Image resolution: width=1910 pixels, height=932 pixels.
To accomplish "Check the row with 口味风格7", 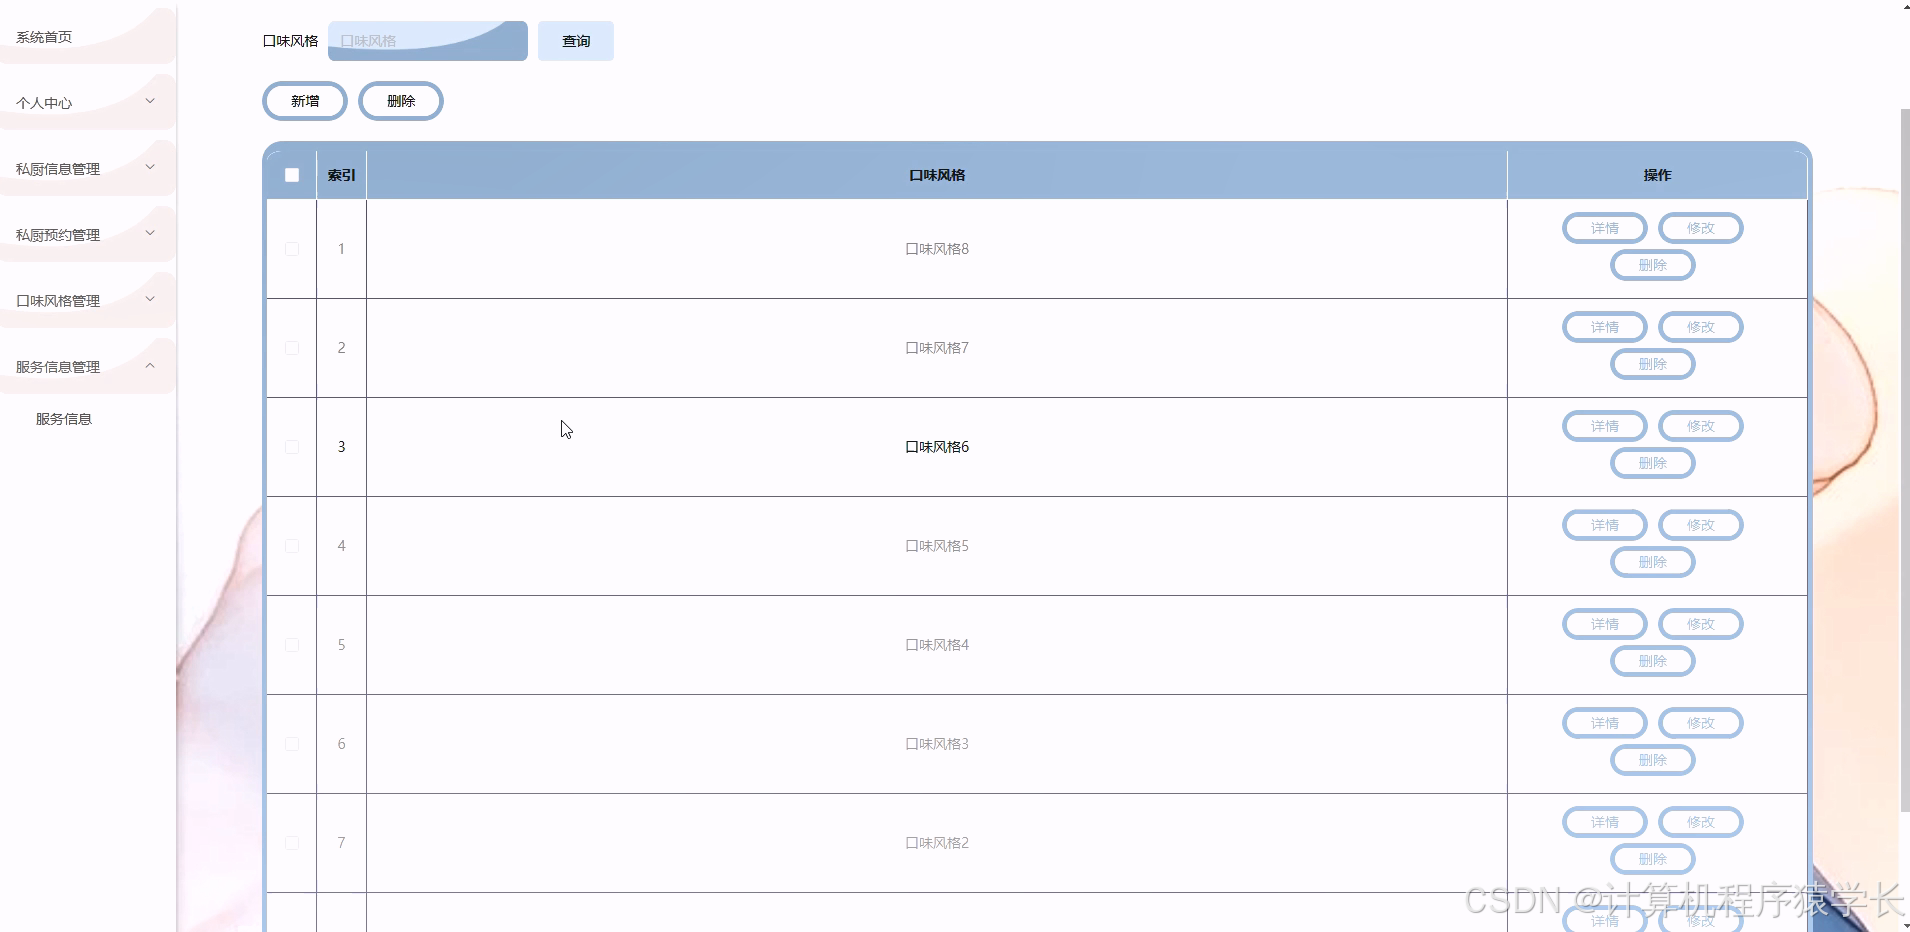I will click(x=292, y=348).
